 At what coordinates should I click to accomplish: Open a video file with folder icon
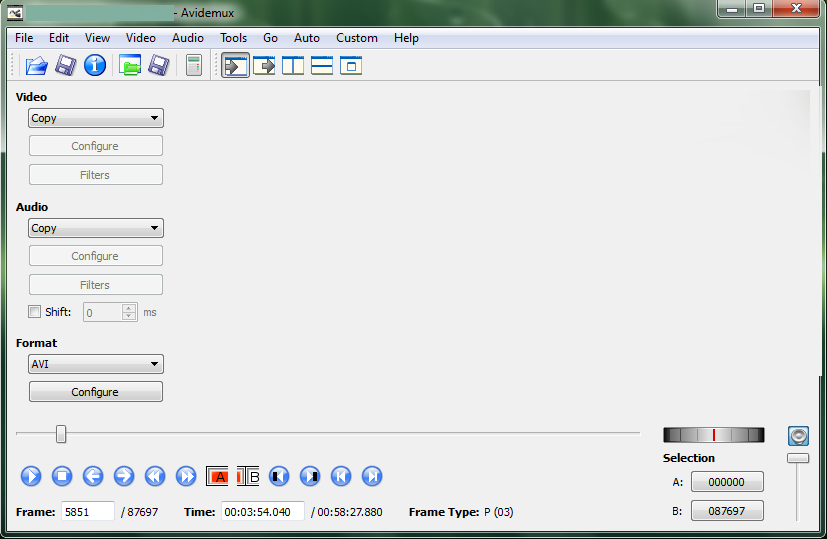[36, 66]
